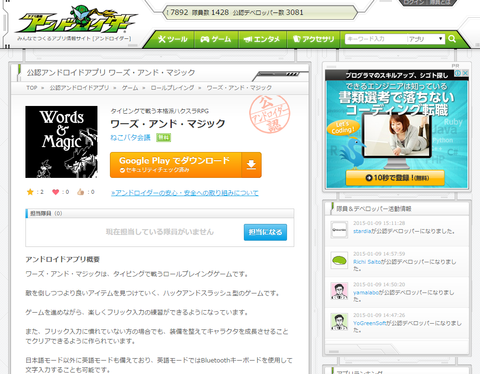Click the 隊員数 1428 counter
The height and width of the screenshot is (374, 480).
210,13
